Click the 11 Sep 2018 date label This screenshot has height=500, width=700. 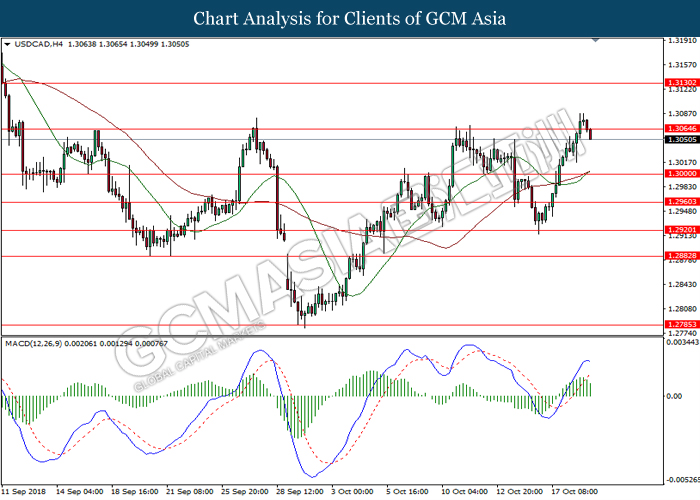(24, 492)
